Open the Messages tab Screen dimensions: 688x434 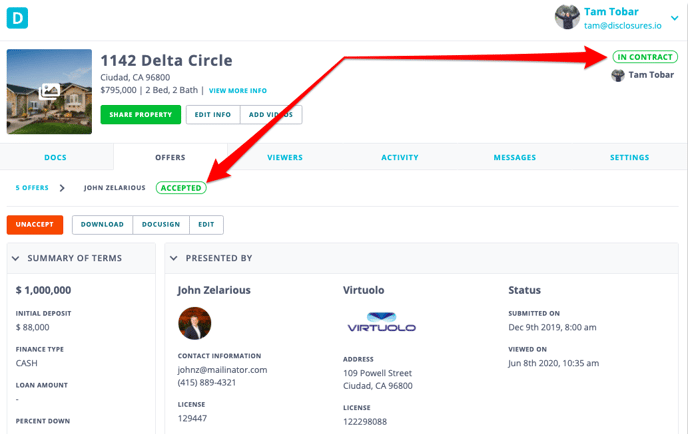(515, 157)
